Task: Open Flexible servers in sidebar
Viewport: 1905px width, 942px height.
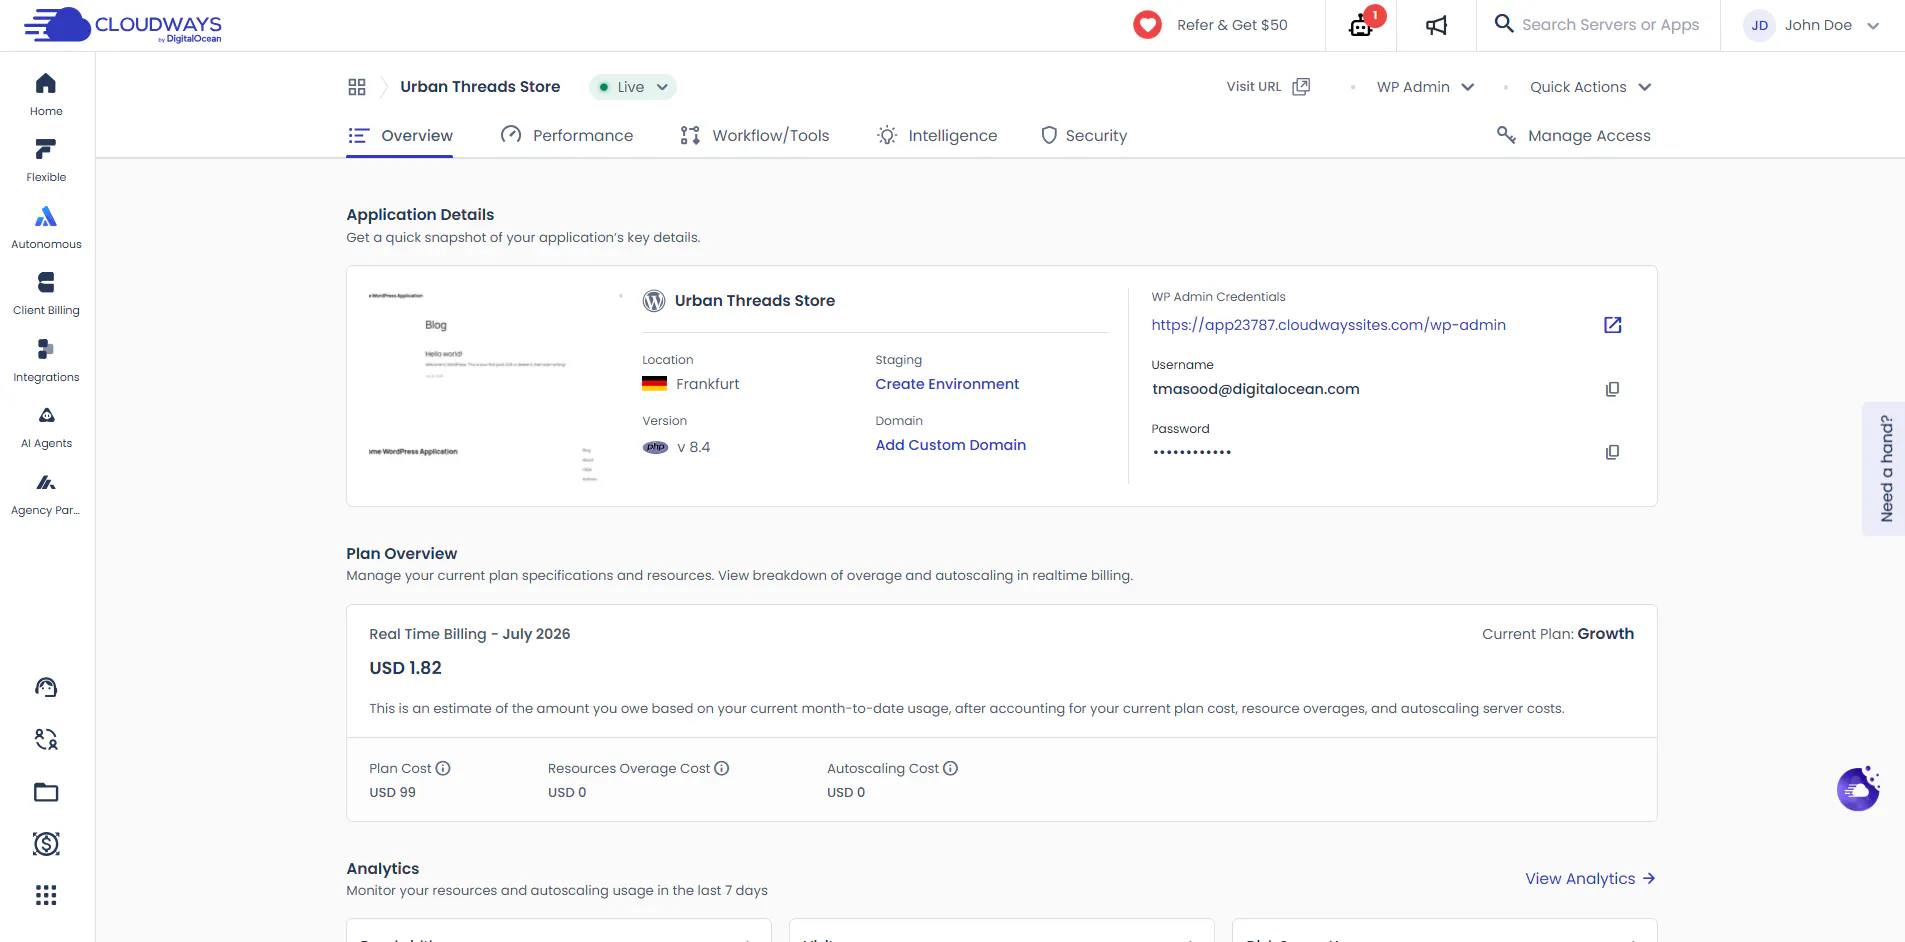Action: tap(46, 161)
